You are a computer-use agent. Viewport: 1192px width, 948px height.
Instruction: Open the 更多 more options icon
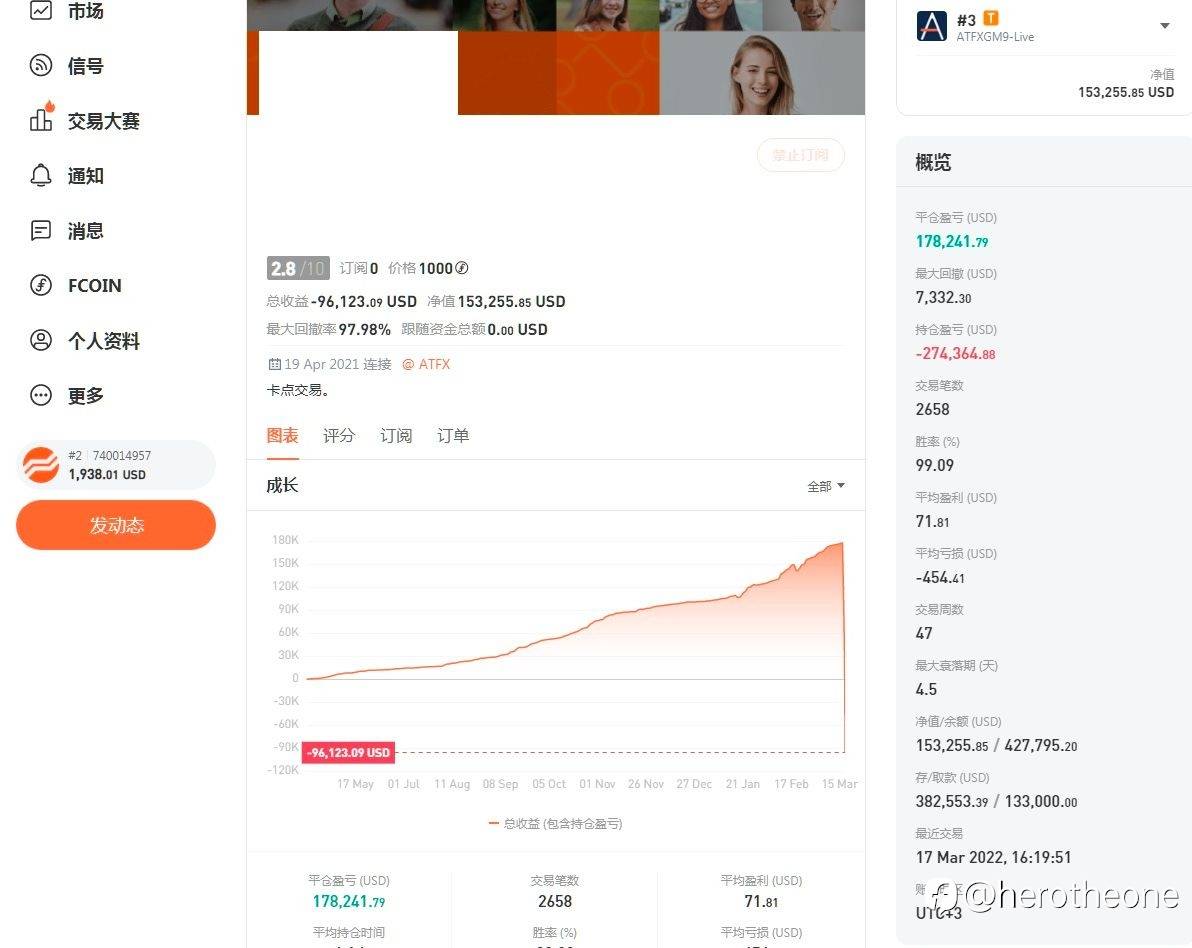40,395
